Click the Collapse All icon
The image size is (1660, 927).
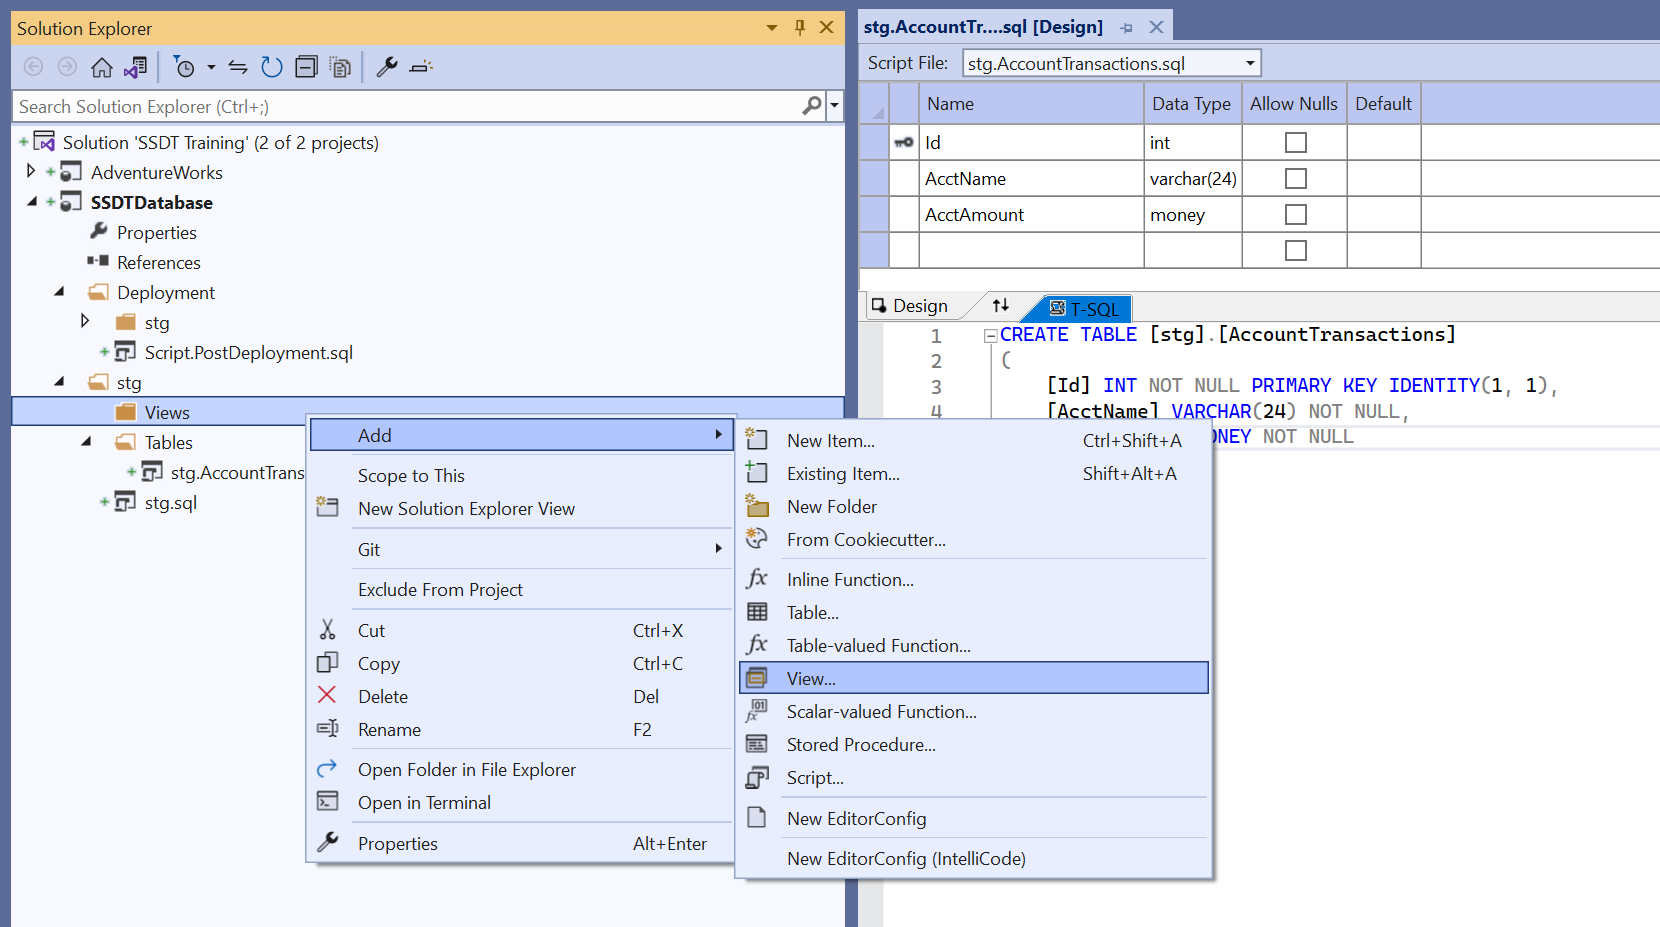click(307, 67)
